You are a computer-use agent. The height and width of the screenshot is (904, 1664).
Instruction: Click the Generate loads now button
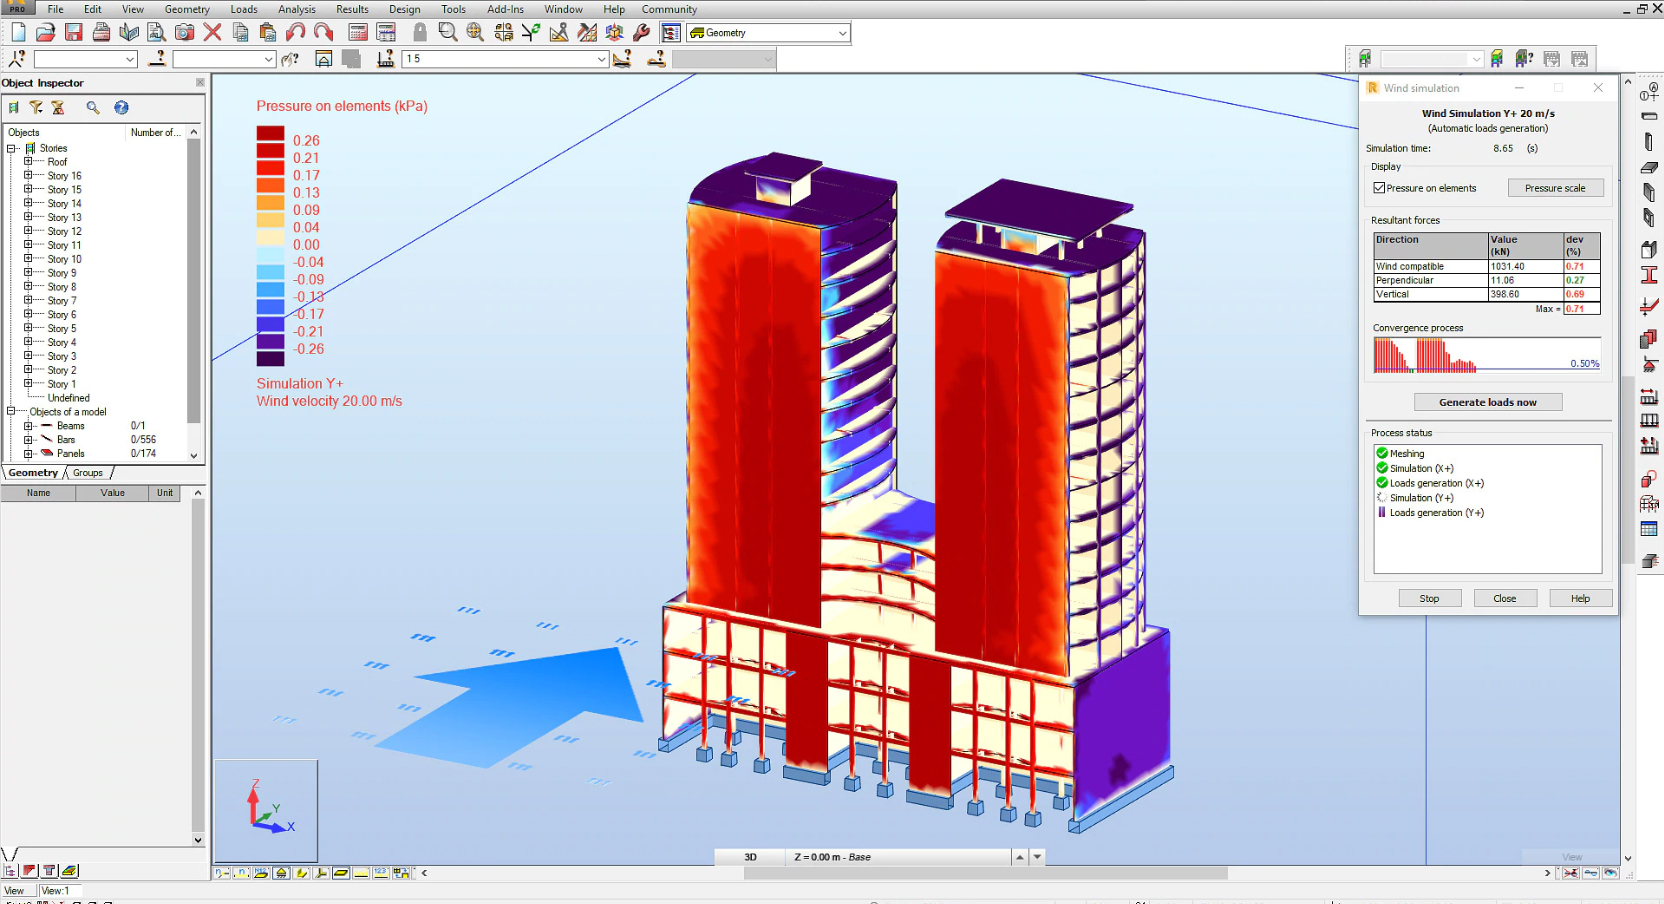pyautogui.click(x=1487, y=402)
